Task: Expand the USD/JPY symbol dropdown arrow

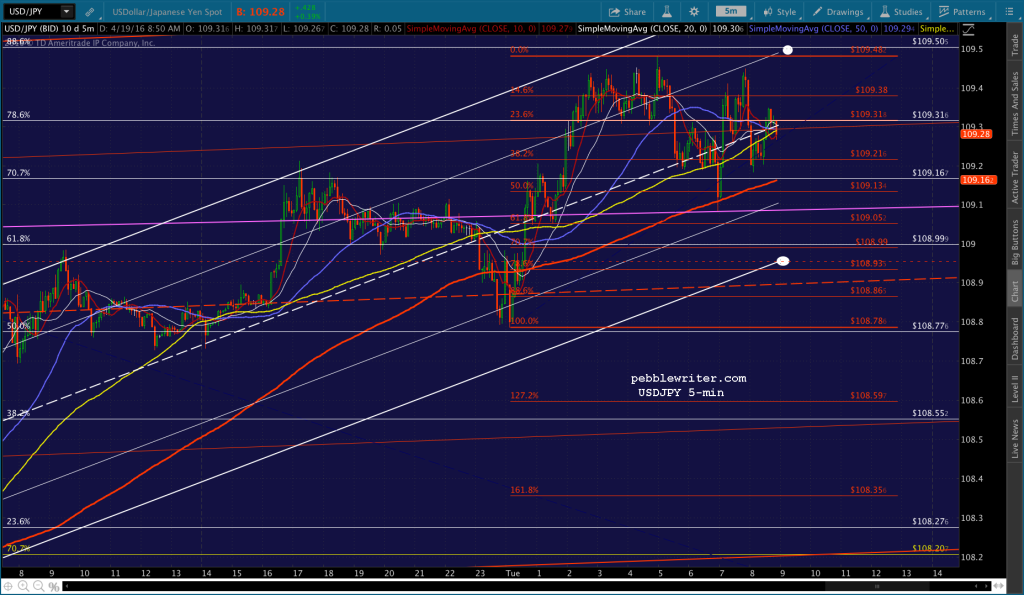Action: click(x=67, y=12)
